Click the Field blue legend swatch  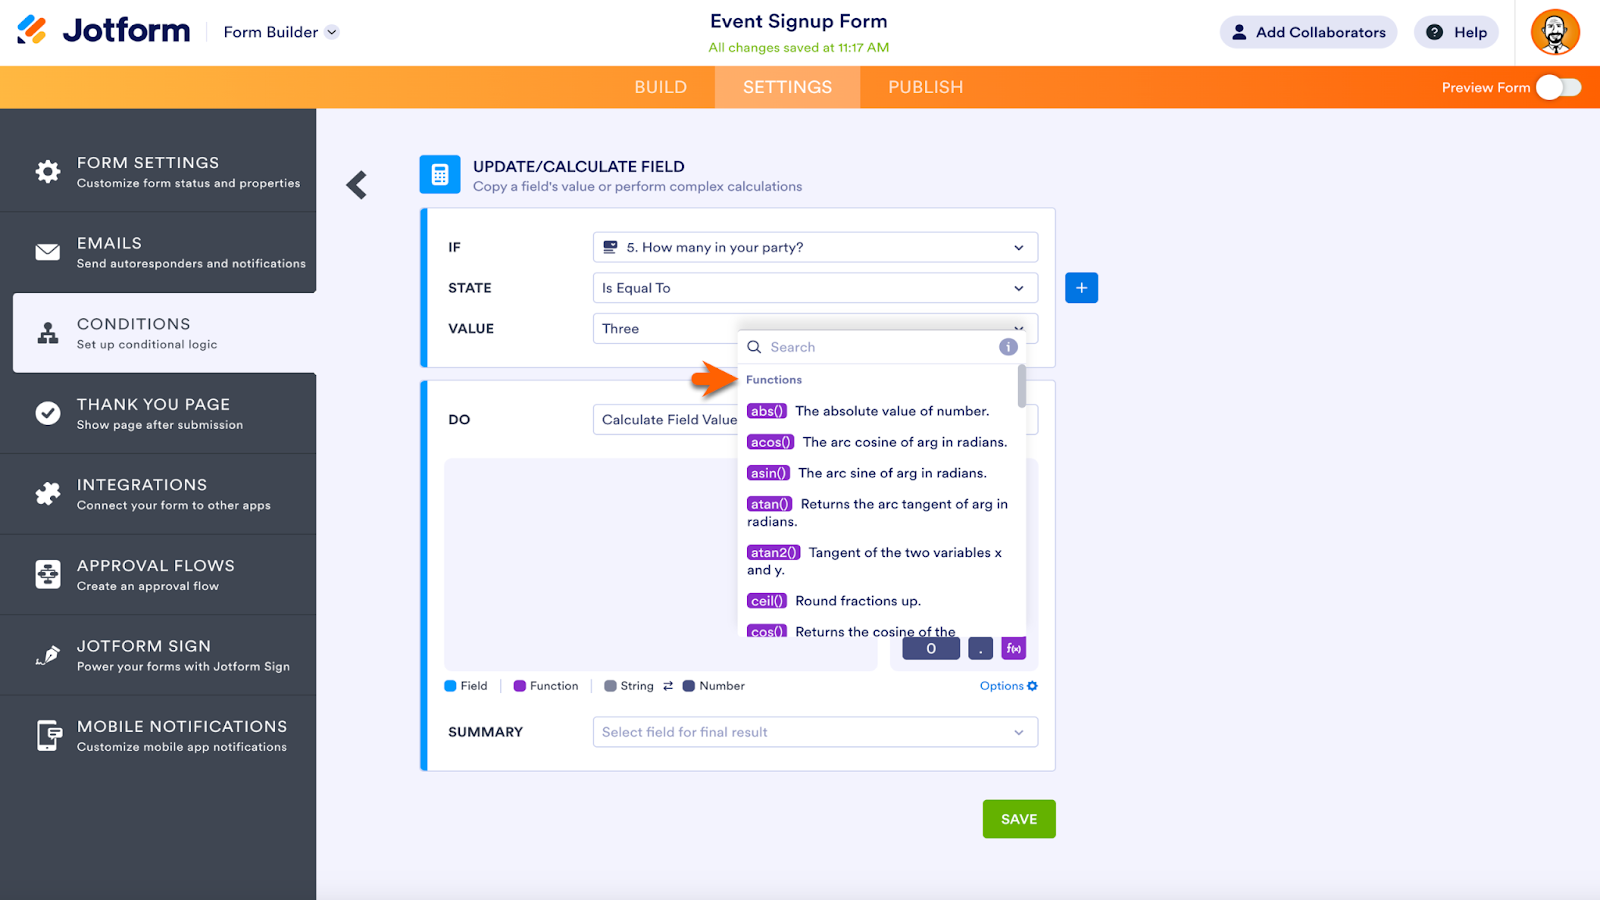click(450, 686)
